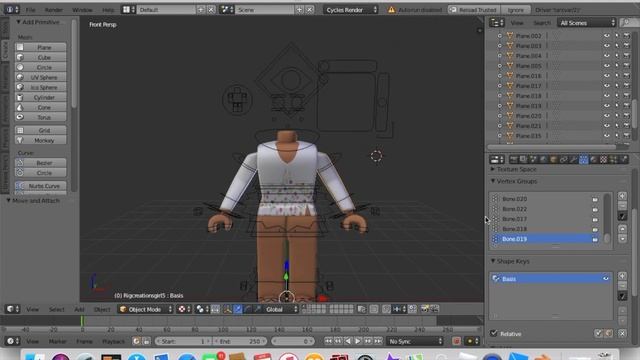Open the World properties tab icon

[x=544, y=160]
